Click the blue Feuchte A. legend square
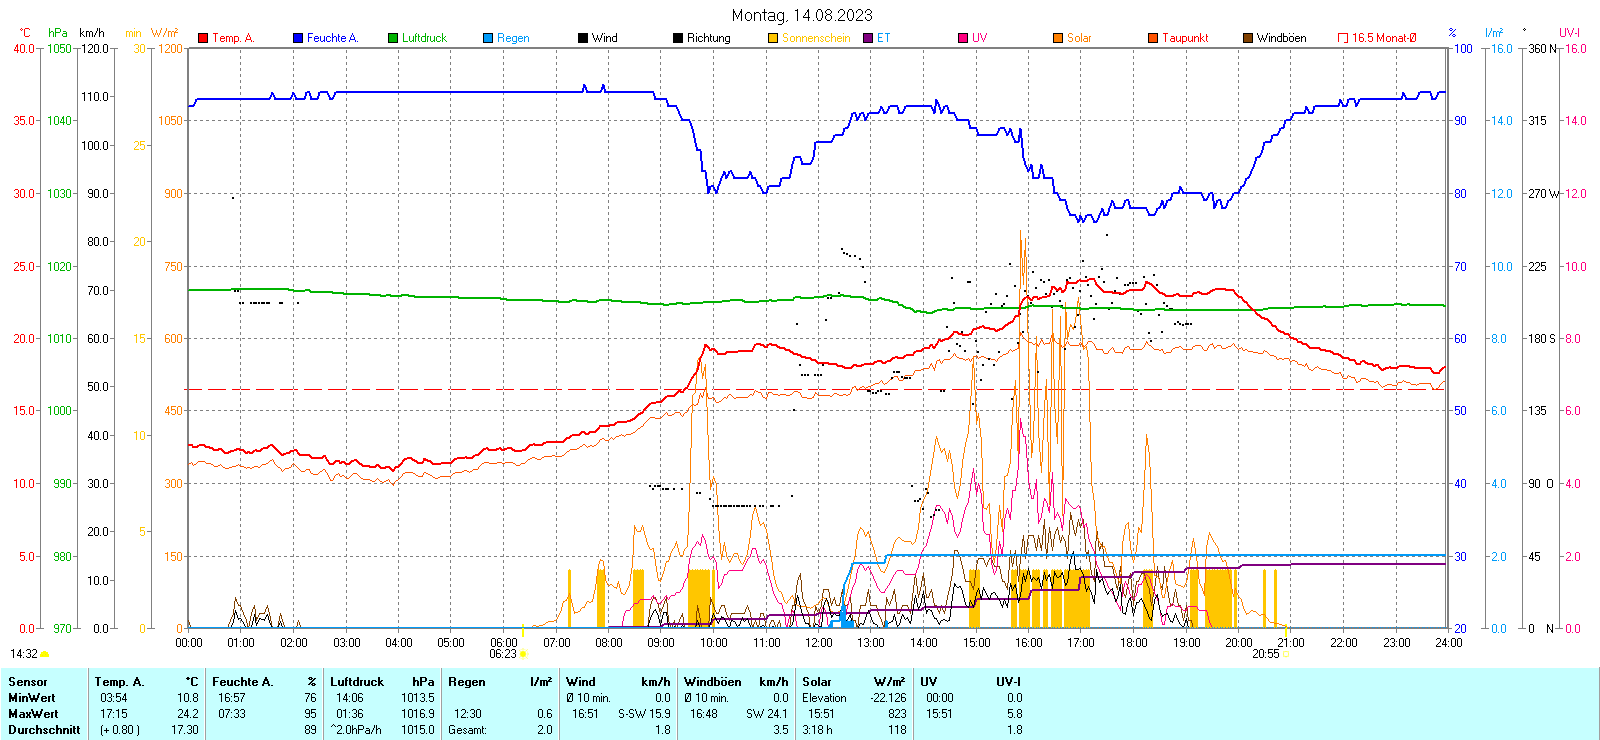The height and width of the screenshot is (740, 1600). tap(298, 38)
